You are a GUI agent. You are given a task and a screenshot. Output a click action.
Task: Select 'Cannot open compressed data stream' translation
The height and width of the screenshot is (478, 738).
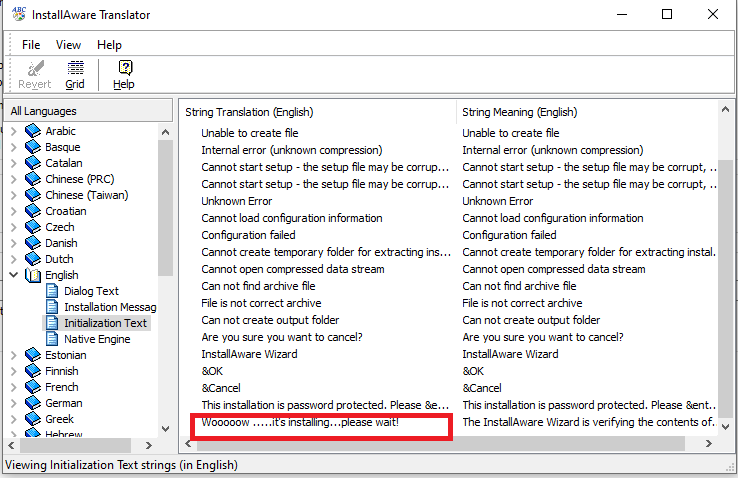(x=293, y=269)
